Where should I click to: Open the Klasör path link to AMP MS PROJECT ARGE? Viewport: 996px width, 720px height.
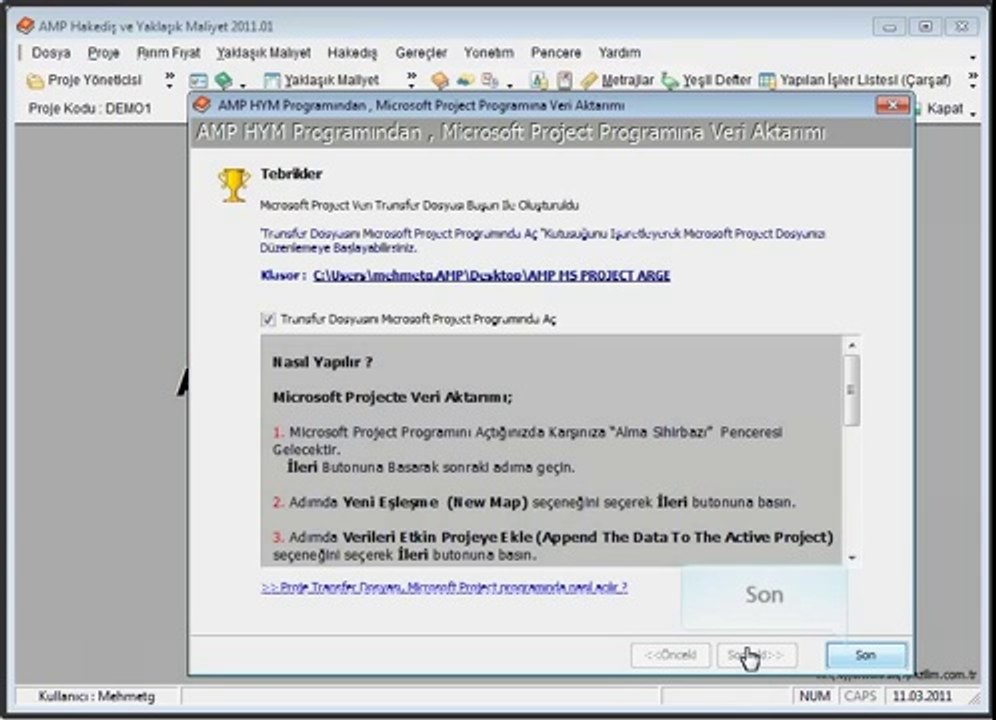pyautogui.click(x=492, y=275)
